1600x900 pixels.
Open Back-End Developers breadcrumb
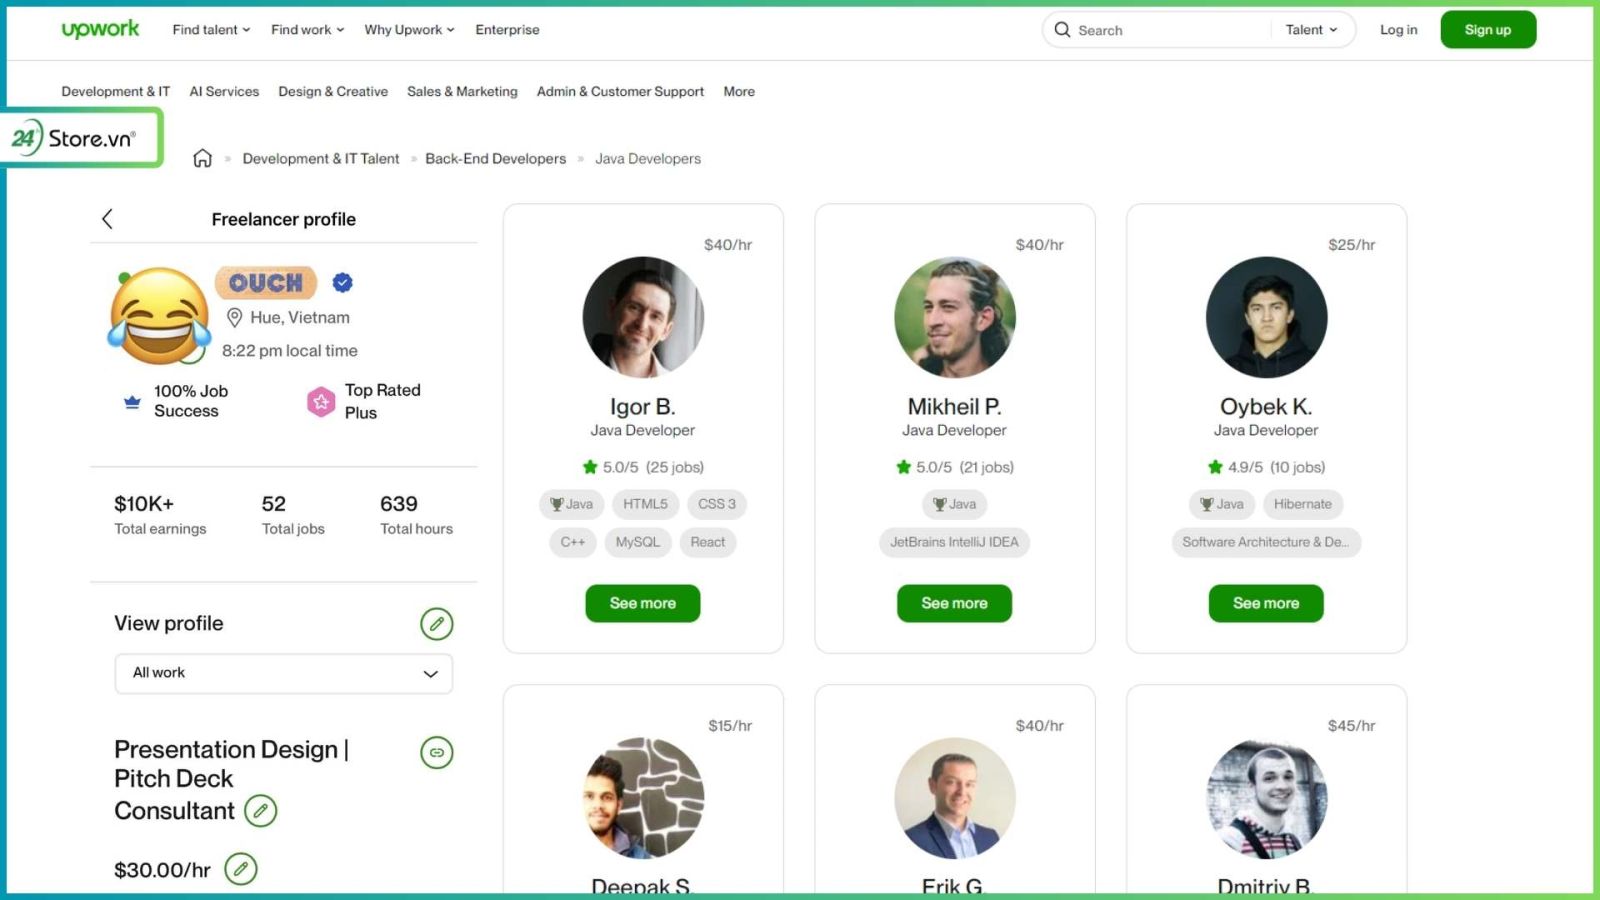496,158
